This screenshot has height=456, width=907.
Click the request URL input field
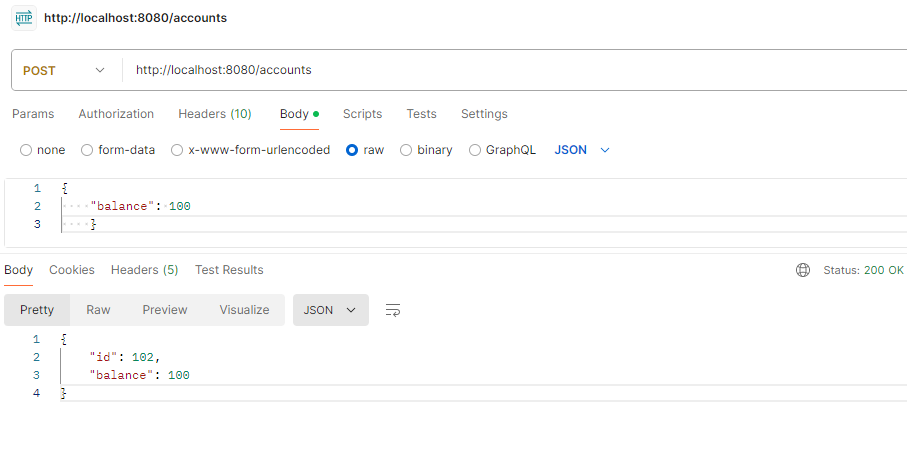pos(500,70)
